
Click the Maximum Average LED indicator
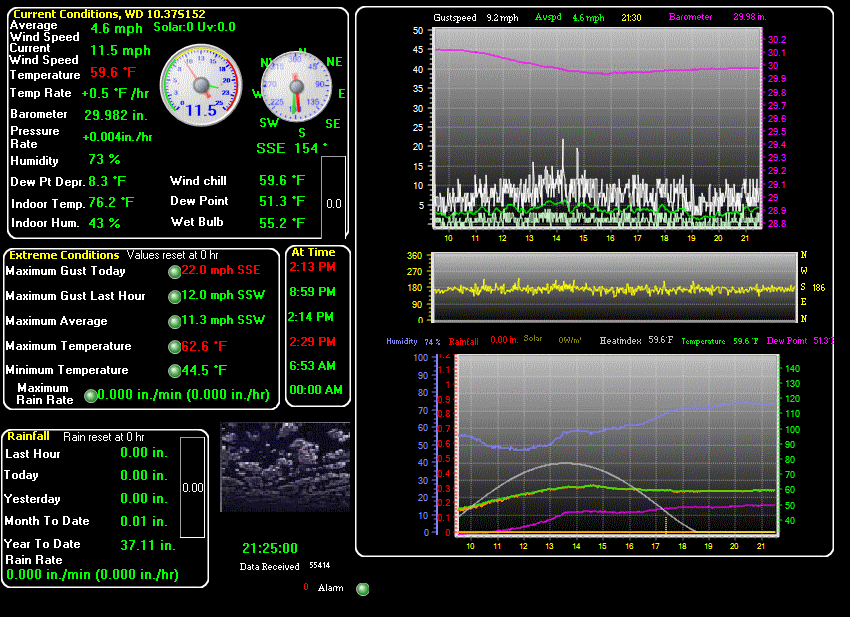click(174, 322)
